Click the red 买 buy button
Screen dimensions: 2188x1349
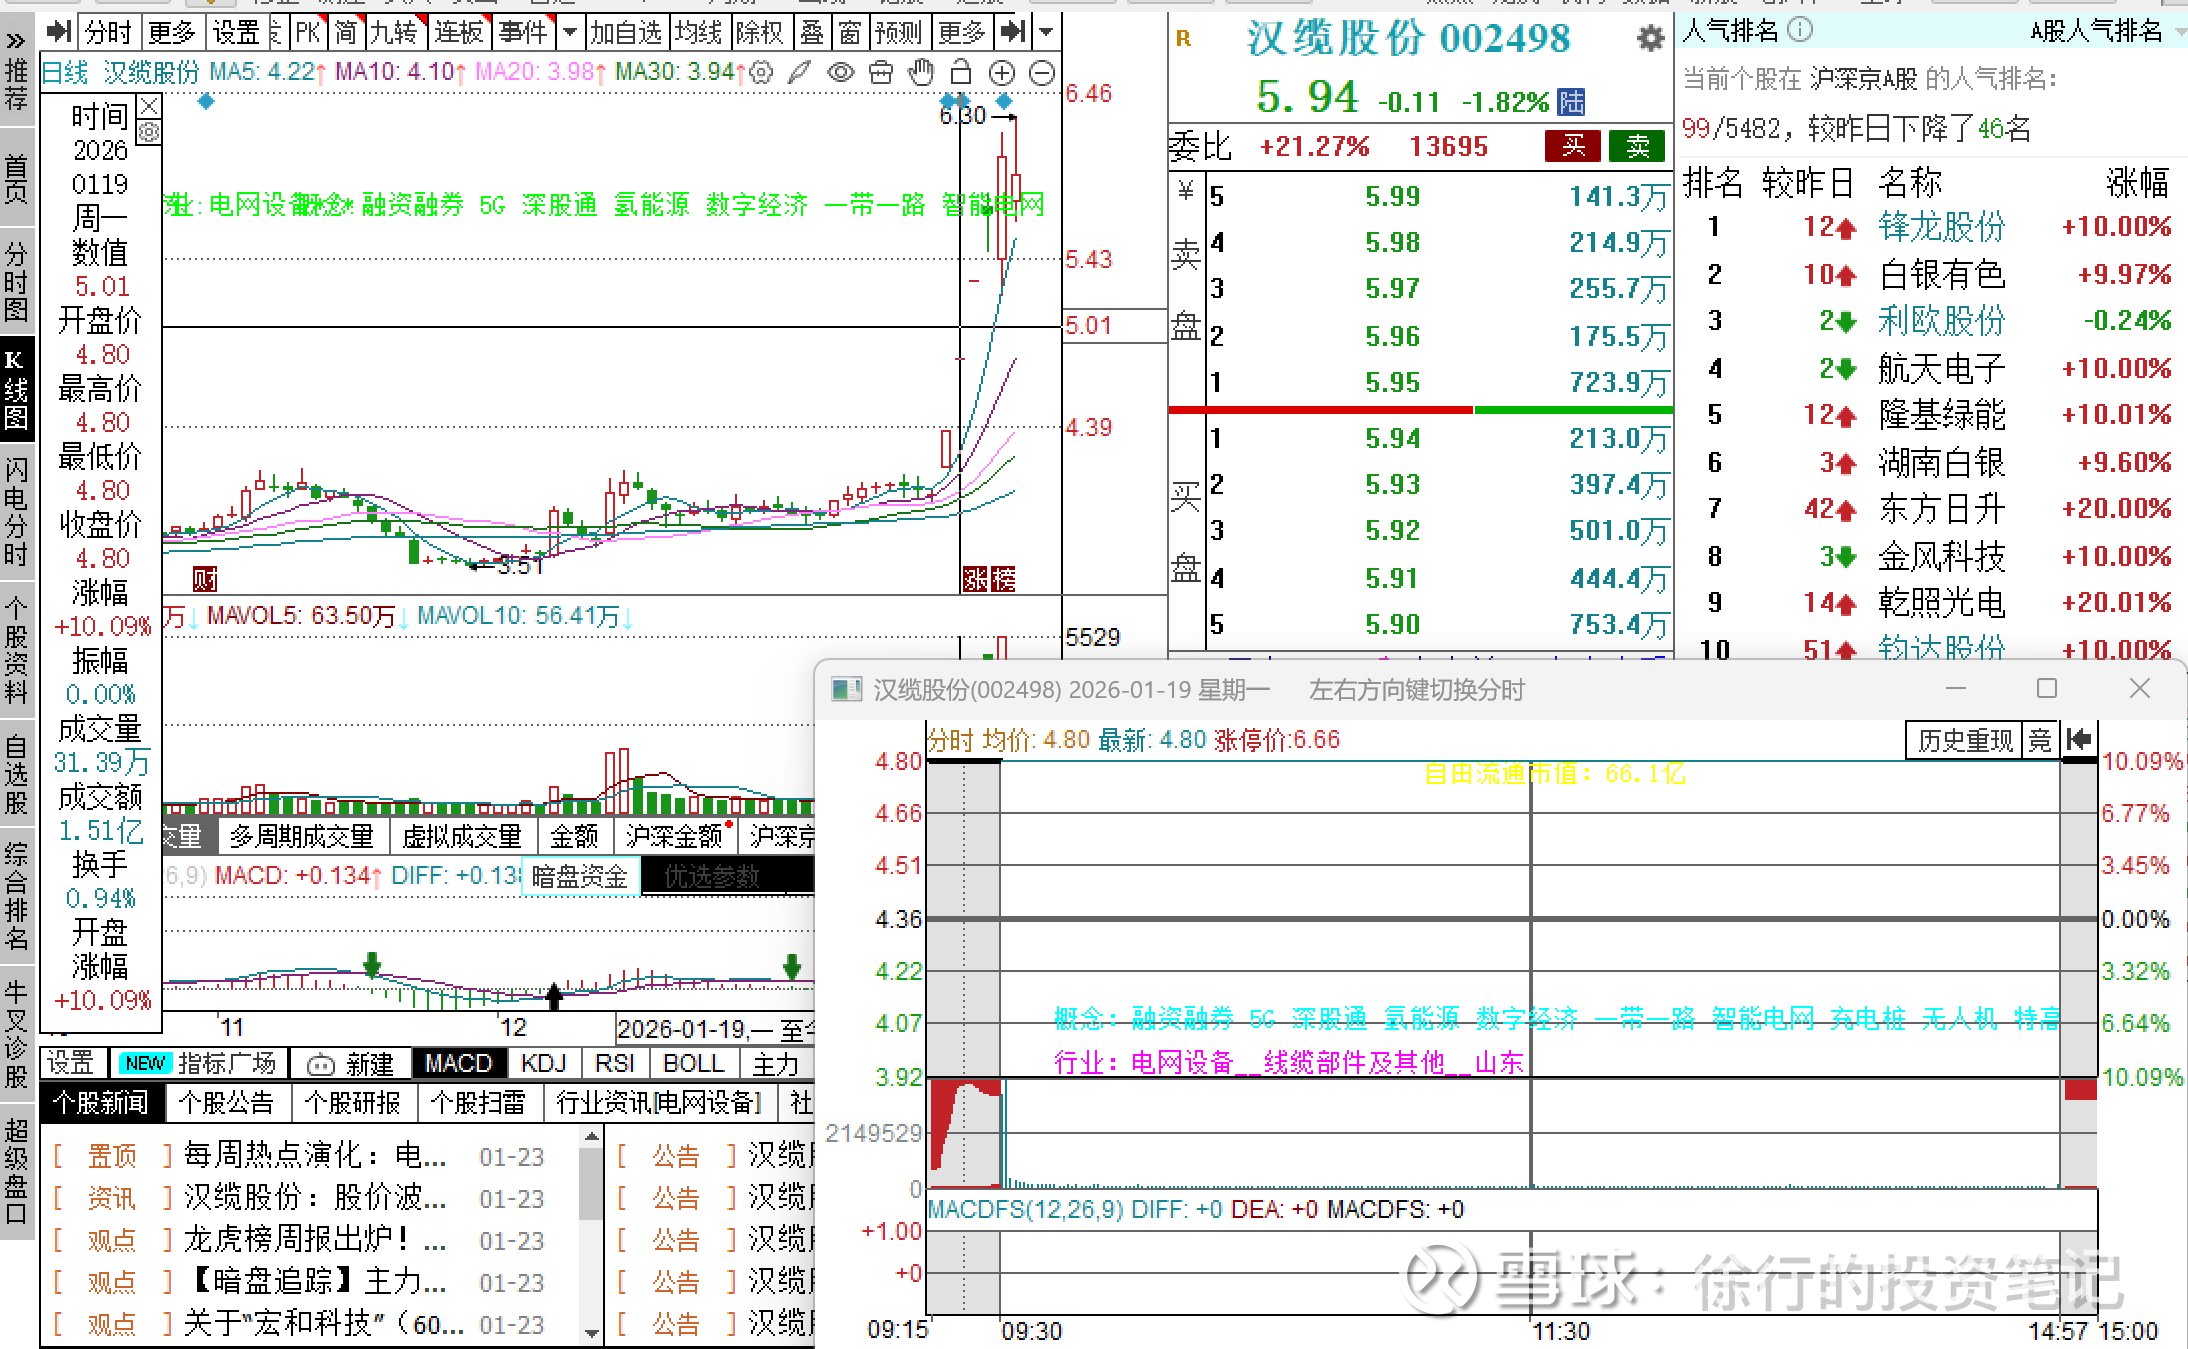pos(1573,146)
